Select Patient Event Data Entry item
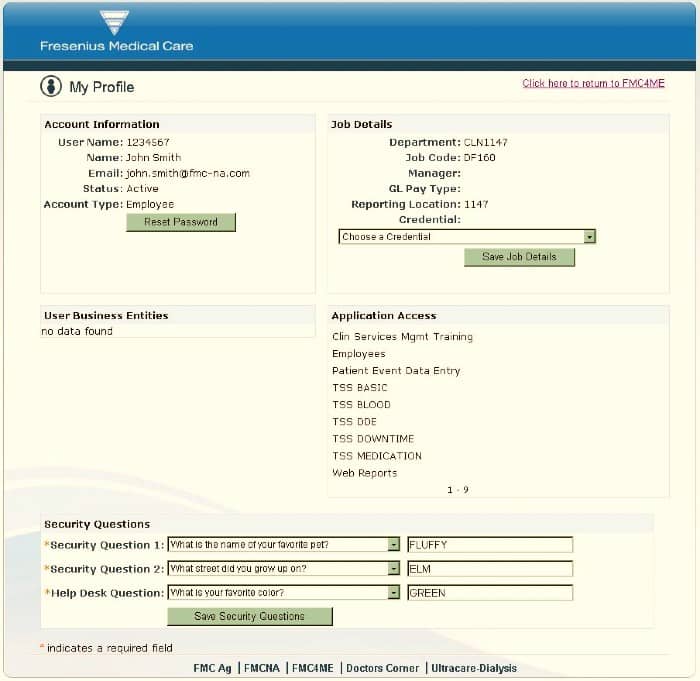The height and width of the screenshot is (681, 700). (x=396, y=371)
